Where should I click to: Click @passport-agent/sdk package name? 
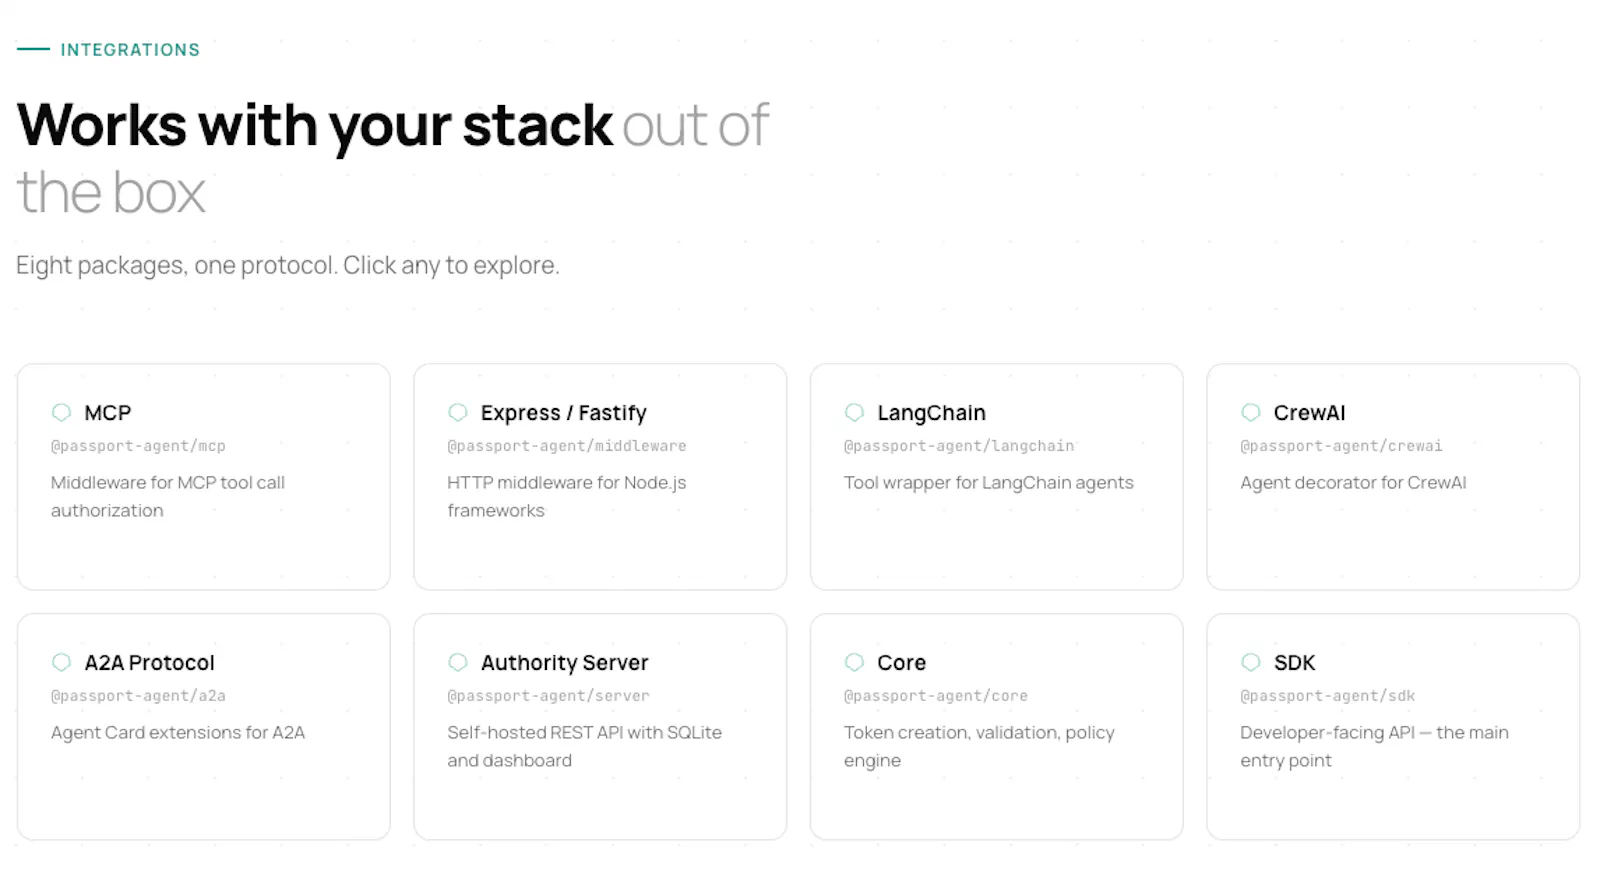pyautogui.click(x=1328, y=696)
